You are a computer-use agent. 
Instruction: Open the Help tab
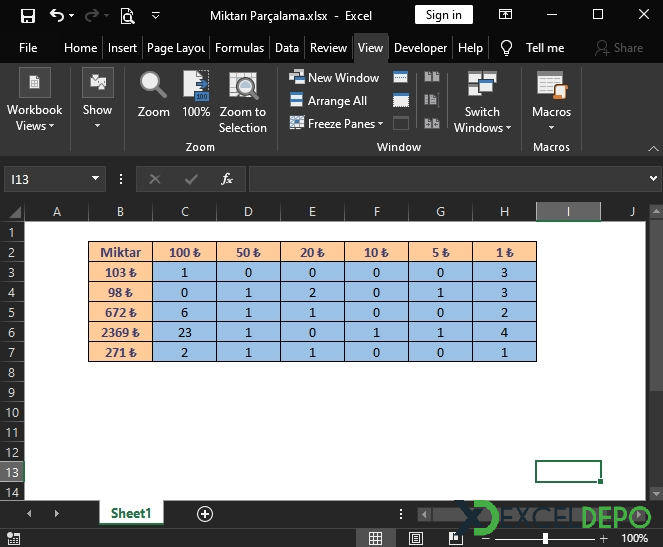(470, 48)
